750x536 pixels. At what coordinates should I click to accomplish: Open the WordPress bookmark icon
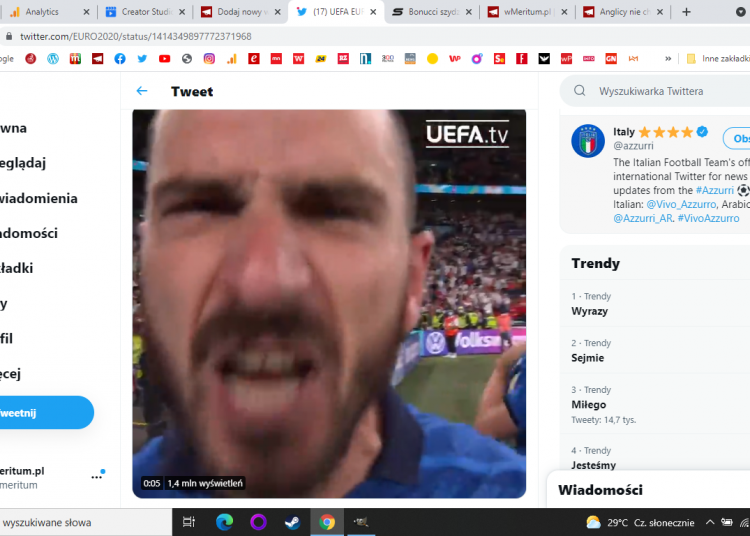coord(53,59)
